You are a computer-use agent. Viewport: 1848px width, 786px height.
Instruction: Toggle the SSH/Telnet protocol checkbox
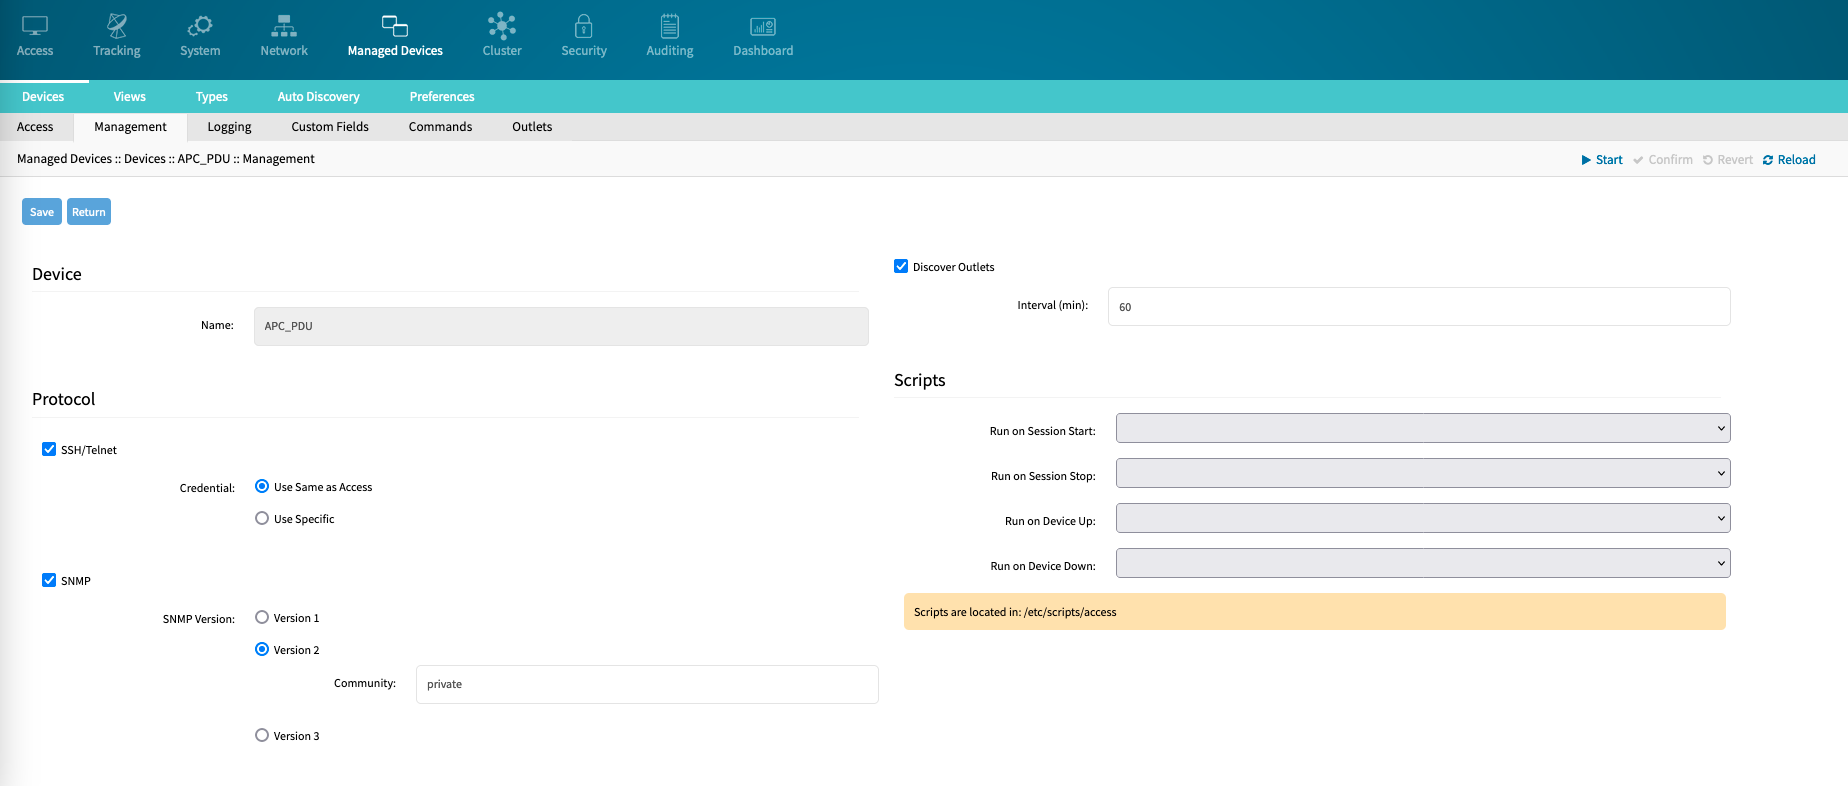(x=49, y=449)
